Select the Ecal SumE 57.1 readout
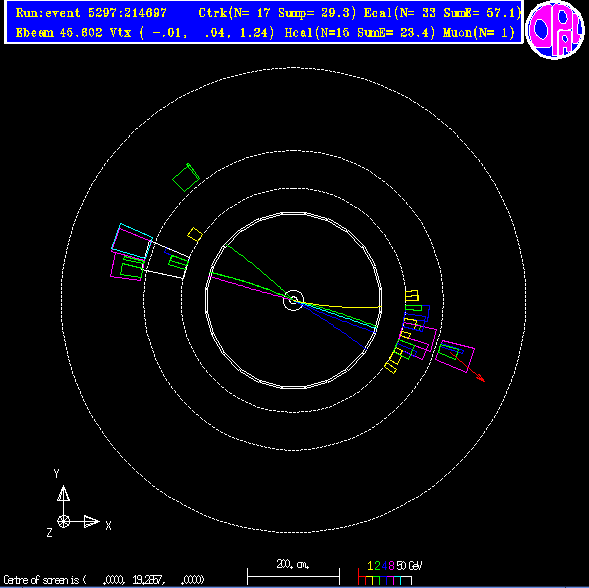This screenshot has width=589, height=588. coord(443,13)
